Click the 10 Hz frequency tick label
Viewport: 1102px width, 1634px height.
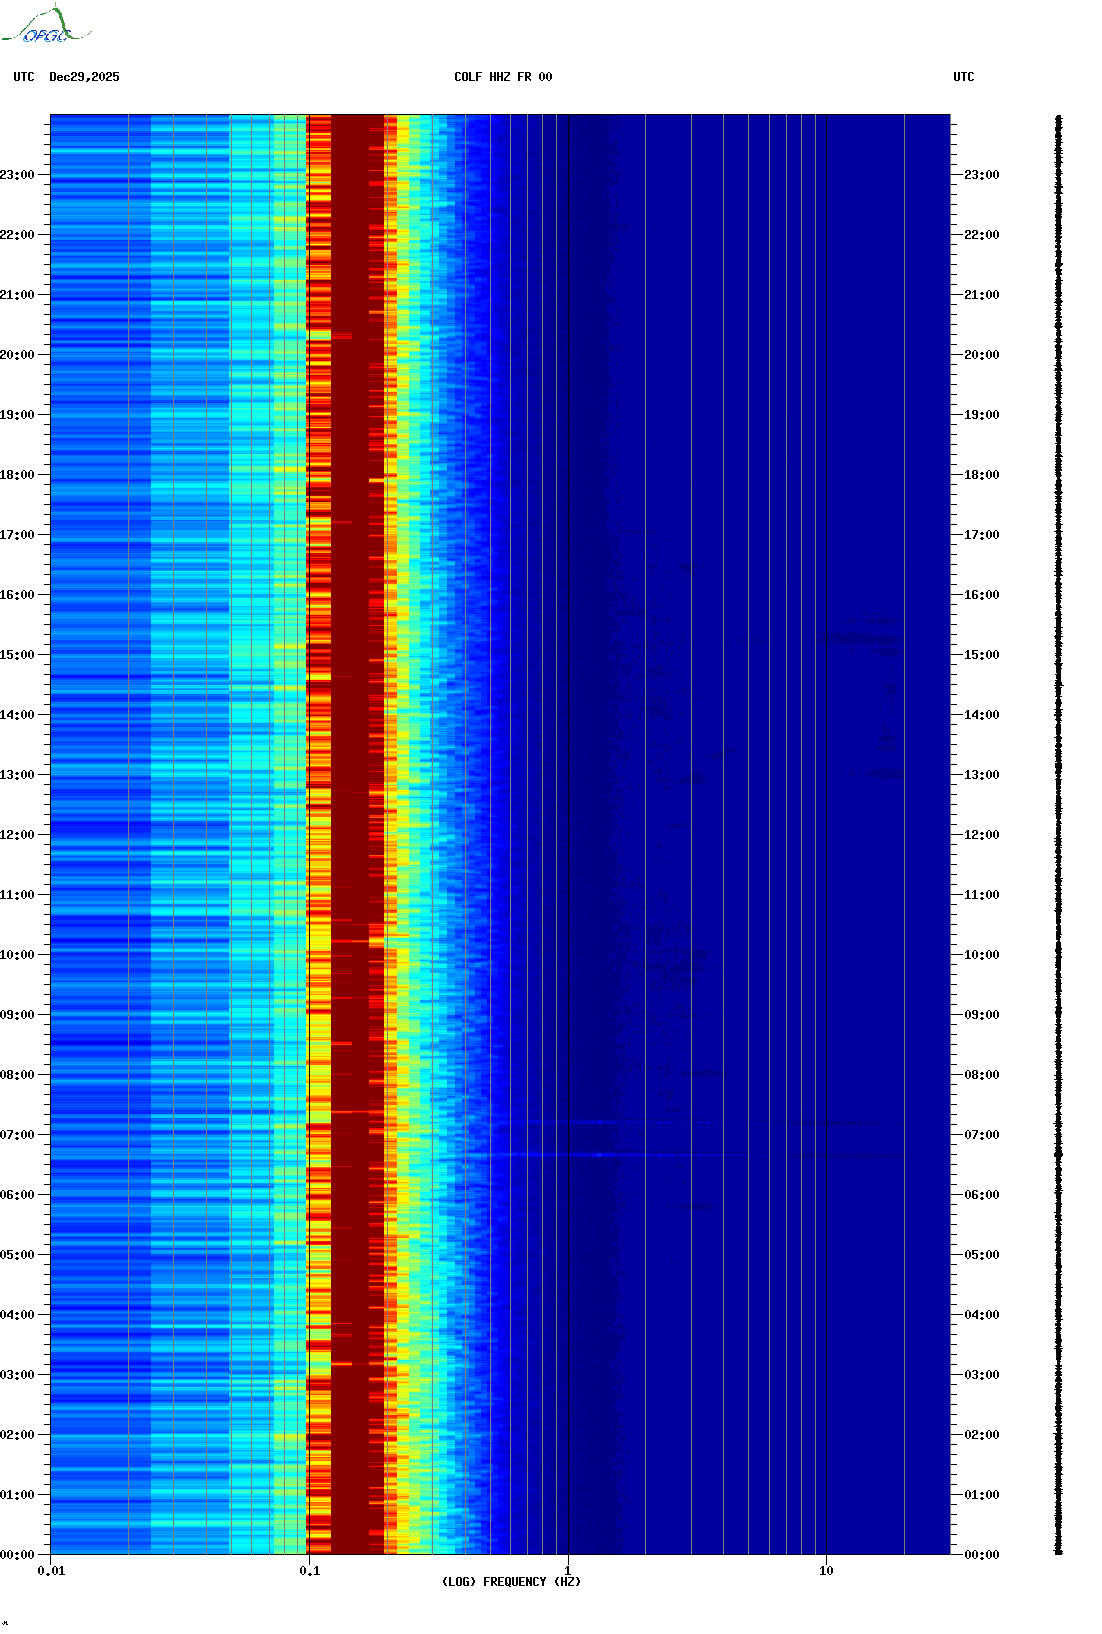coord(826,1571)
